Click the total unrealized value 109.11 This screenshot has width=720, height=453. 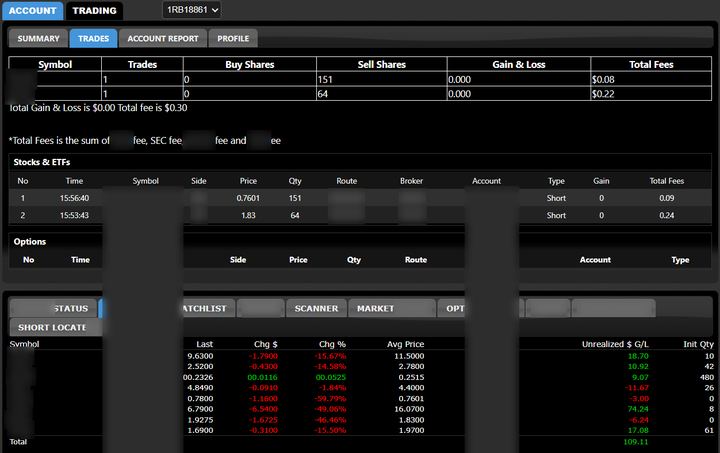tap(636, 442)
